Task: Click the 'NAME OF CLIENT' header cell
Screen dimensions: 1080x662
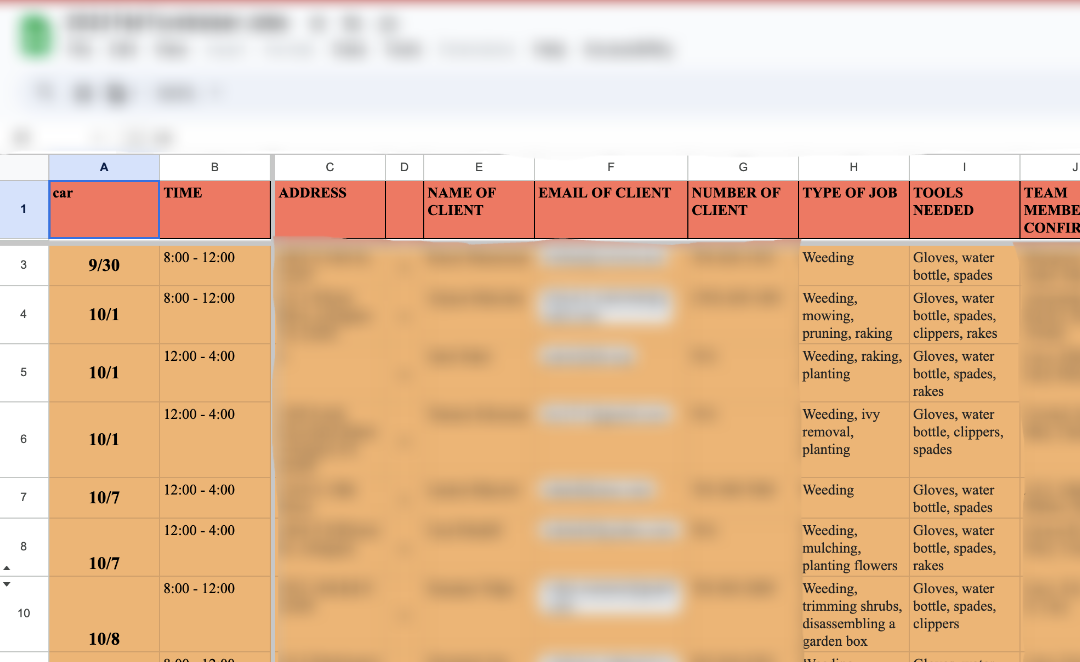Action: 479,209
